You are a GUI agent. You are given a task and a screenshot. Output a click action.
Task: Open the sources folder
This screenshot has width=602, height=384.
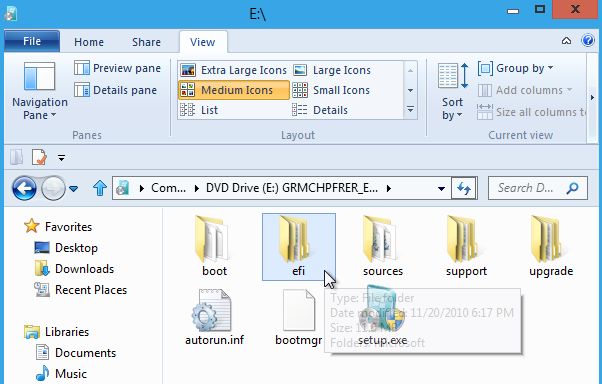[383, 247]
